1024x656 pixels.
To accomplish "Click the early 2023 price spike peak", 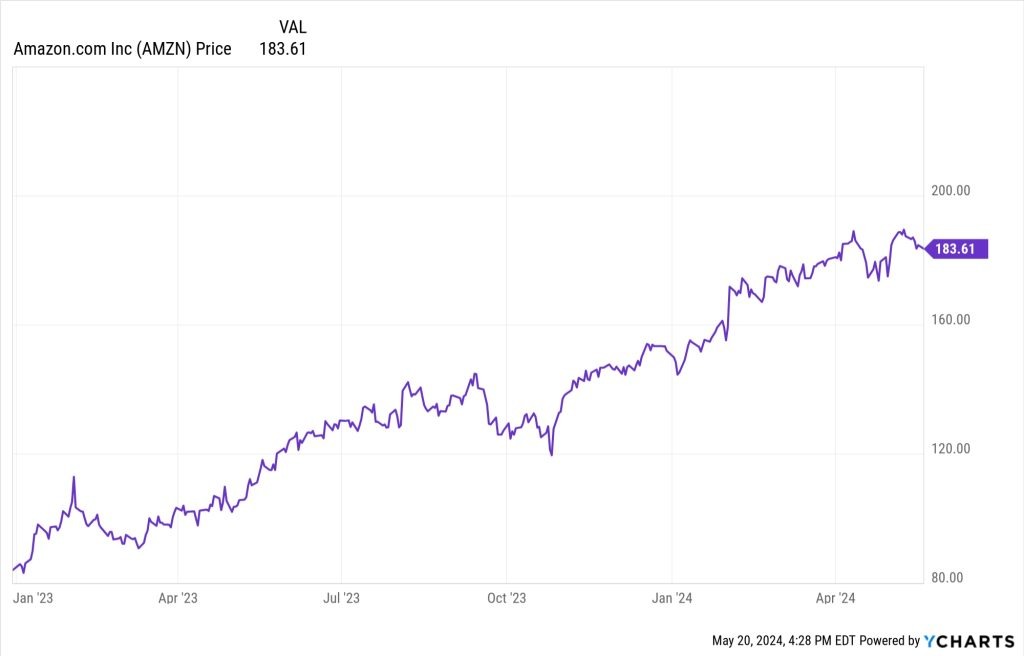I will coord(73,477).
